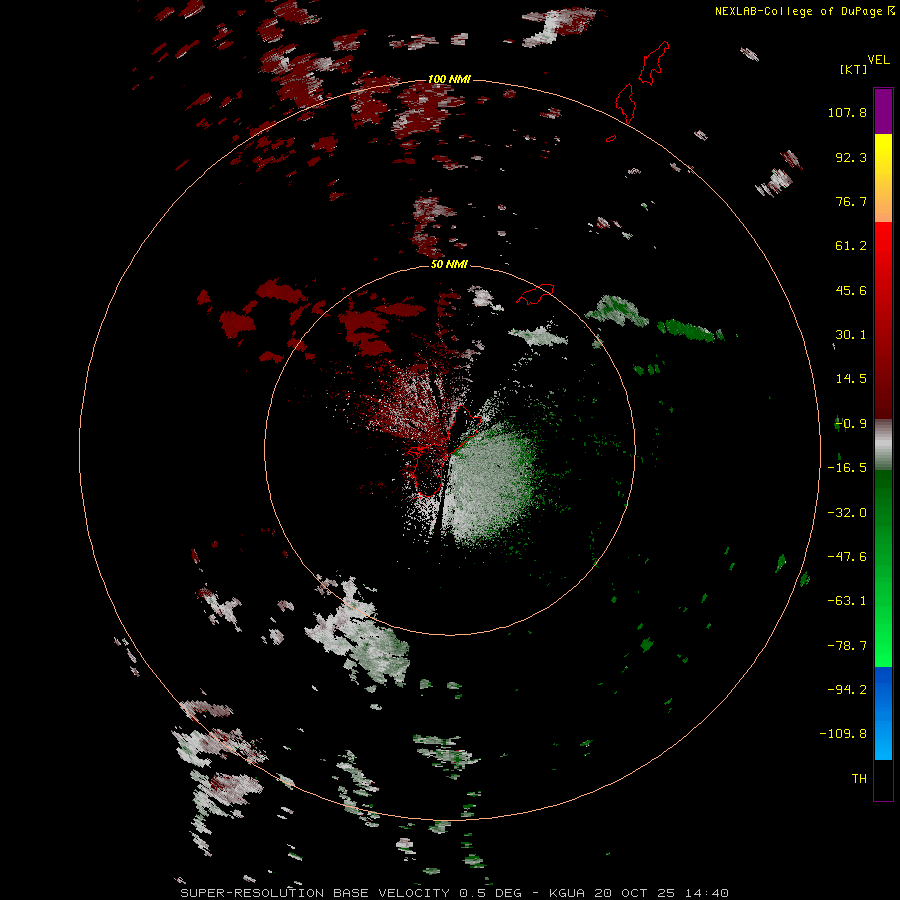Viewport: 900px width, 900px height.
Task: Click the 45.6 scale value
Action: pos(851,290)
